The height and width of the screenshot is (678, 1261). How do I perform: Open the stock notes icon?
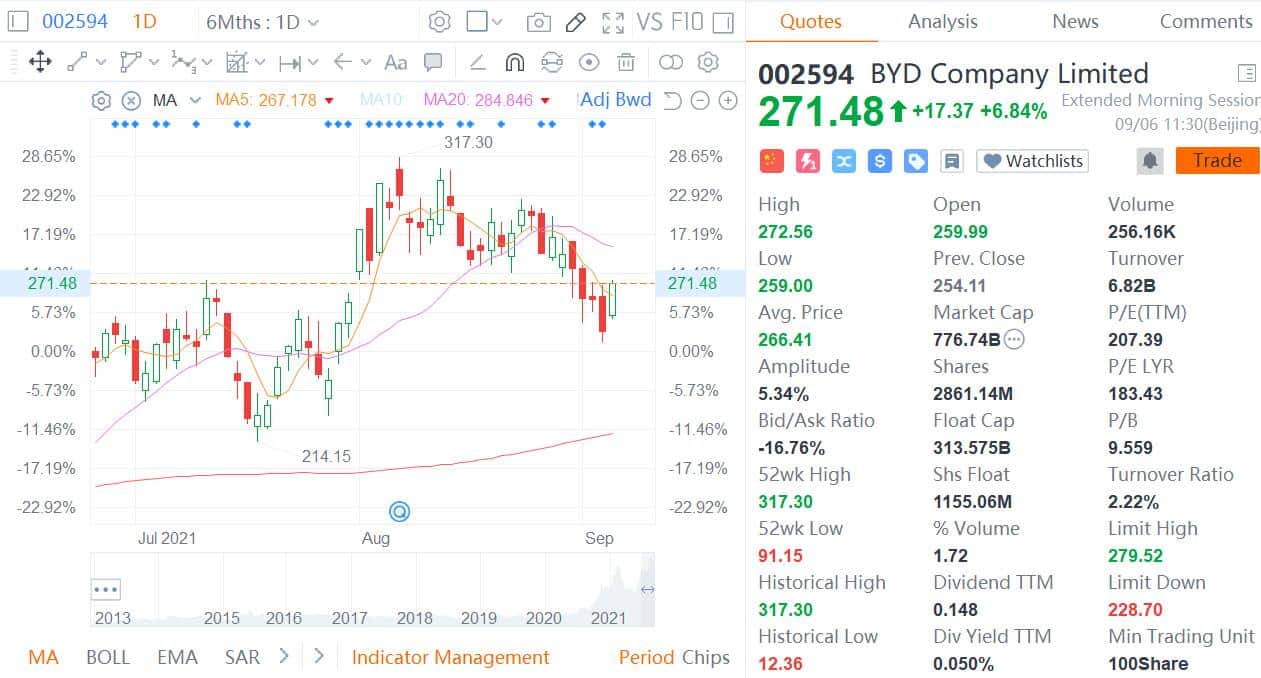tap(952, 161)
